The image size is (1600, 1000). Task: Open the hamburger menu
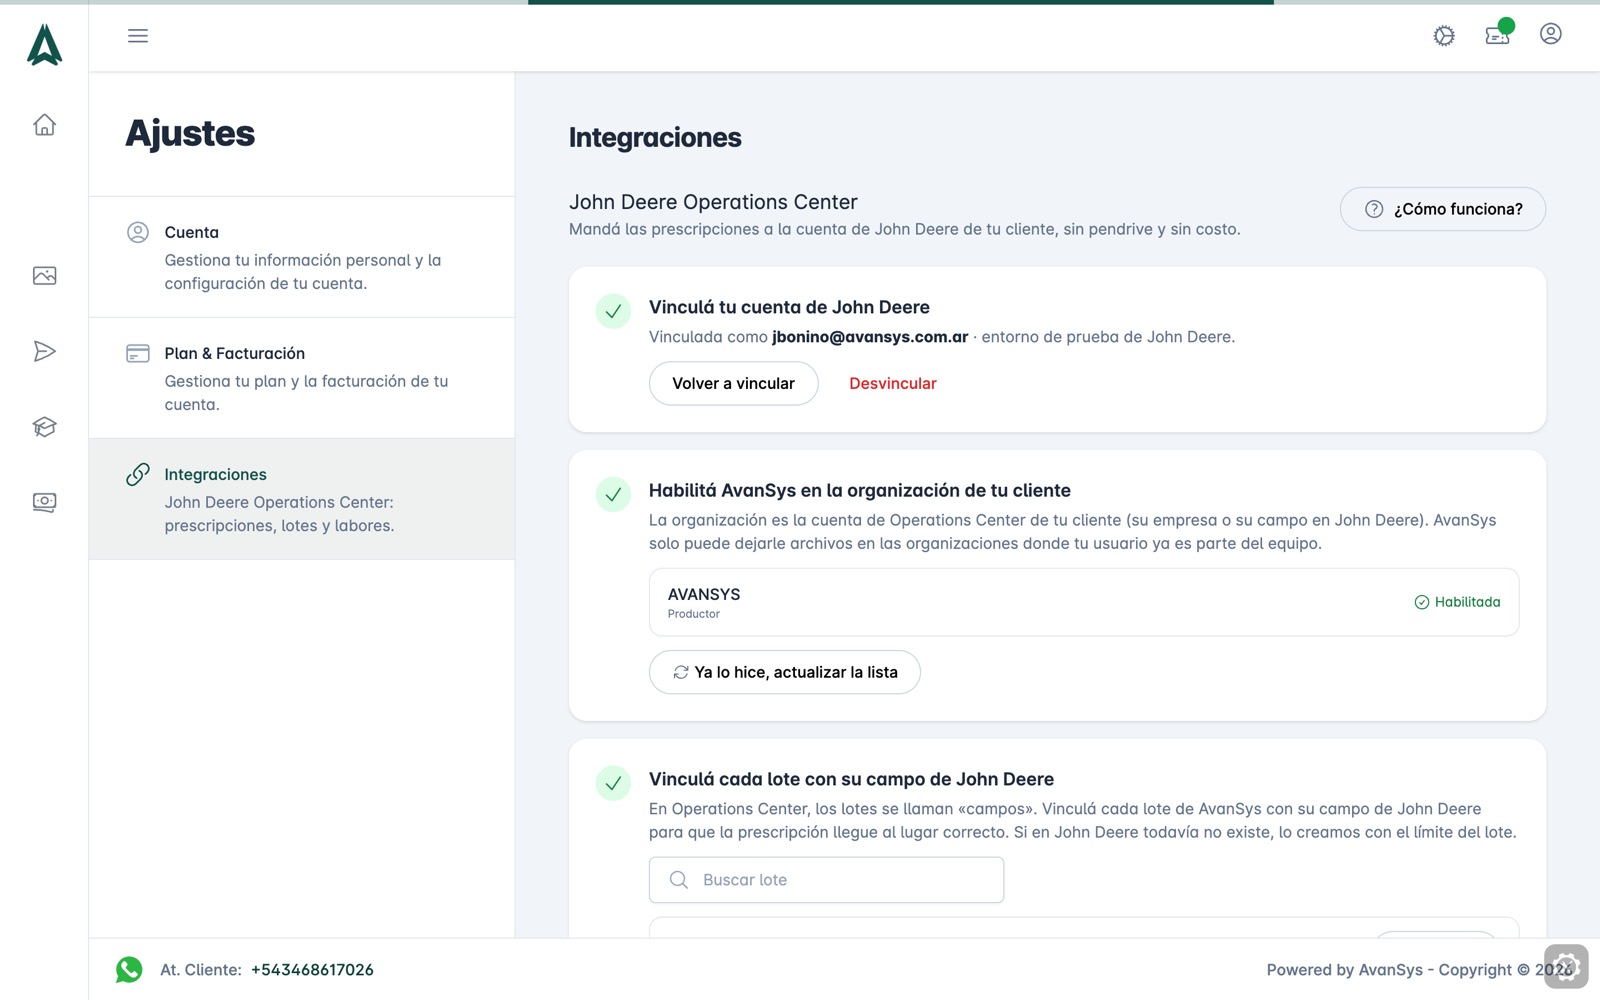[x=138, y=36]
